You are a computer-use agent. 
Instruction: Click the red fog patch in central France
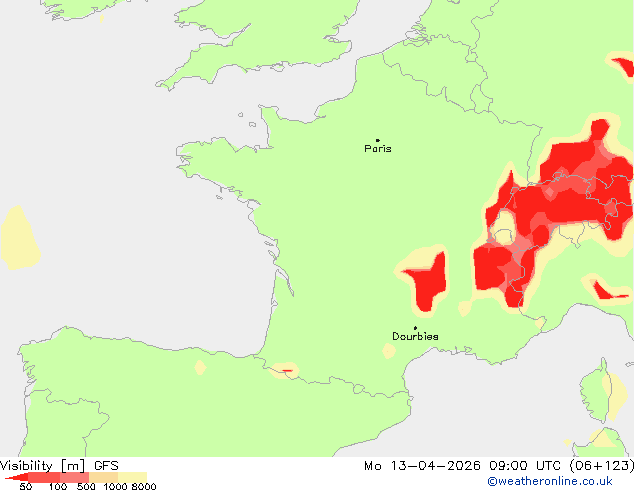[x=429, y=283]
